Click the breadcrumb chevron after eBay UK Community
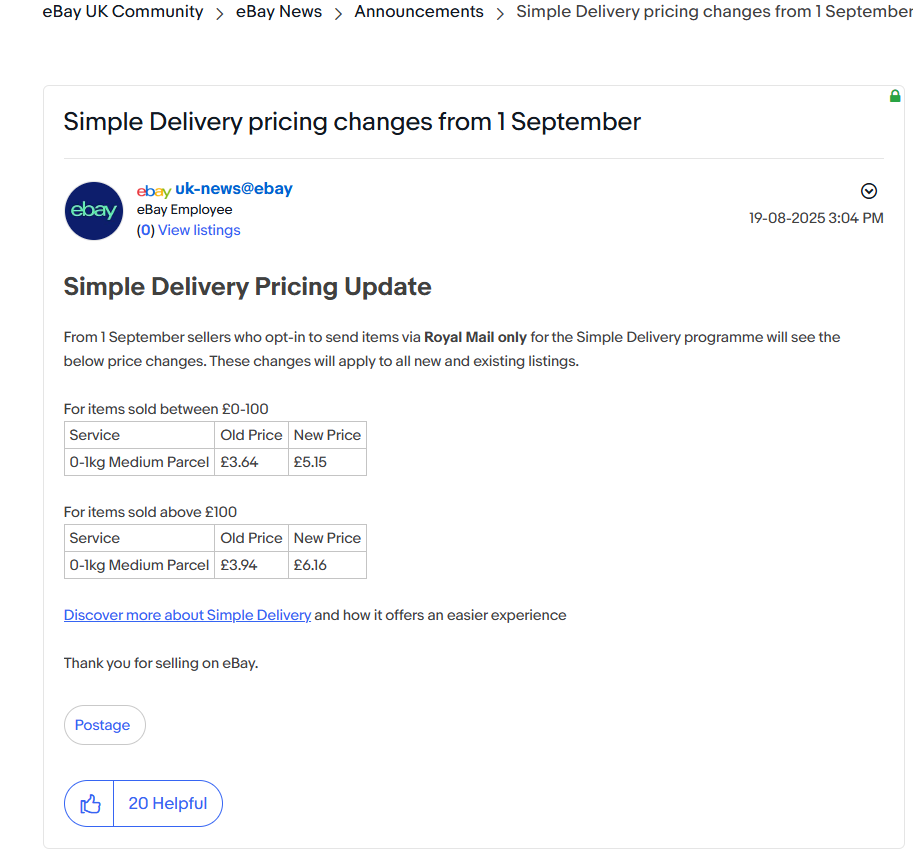This screenshot has width=913, height=851. coord(220,13)
